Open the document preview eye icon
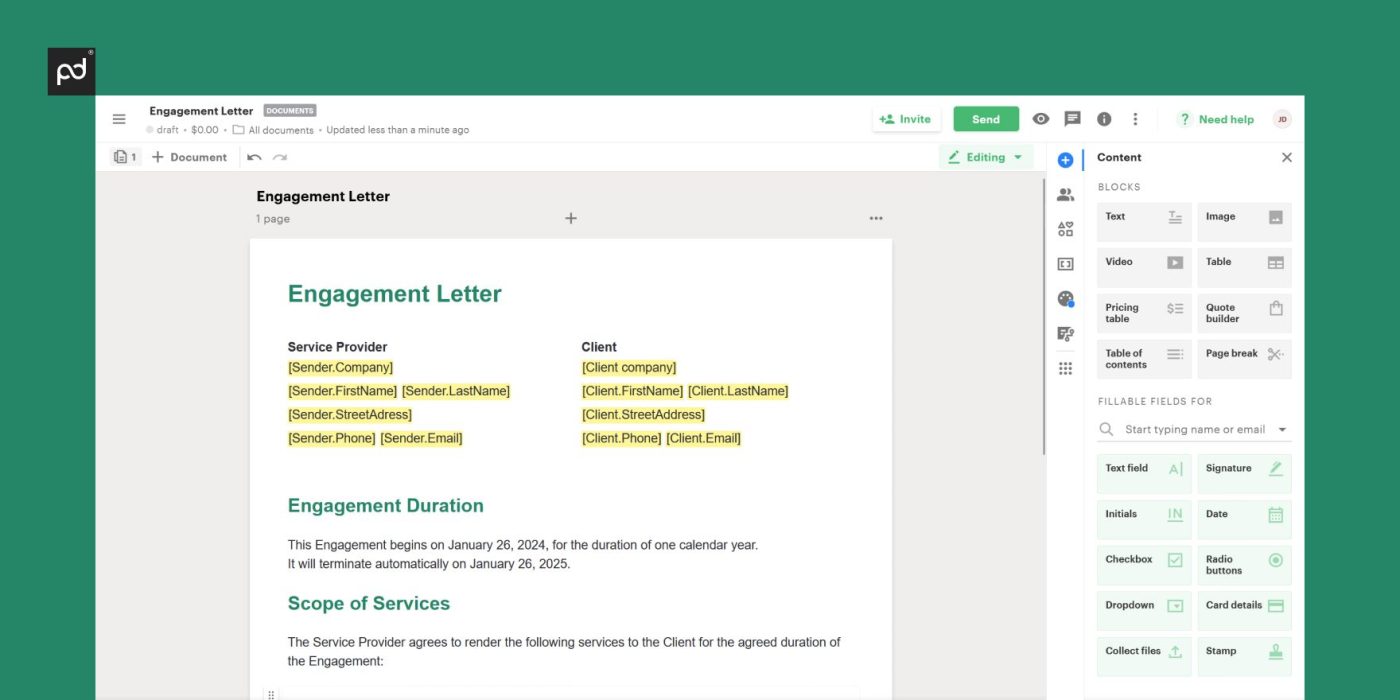The width and height of the screenshot is (1400, 700). coord(1040,118)
